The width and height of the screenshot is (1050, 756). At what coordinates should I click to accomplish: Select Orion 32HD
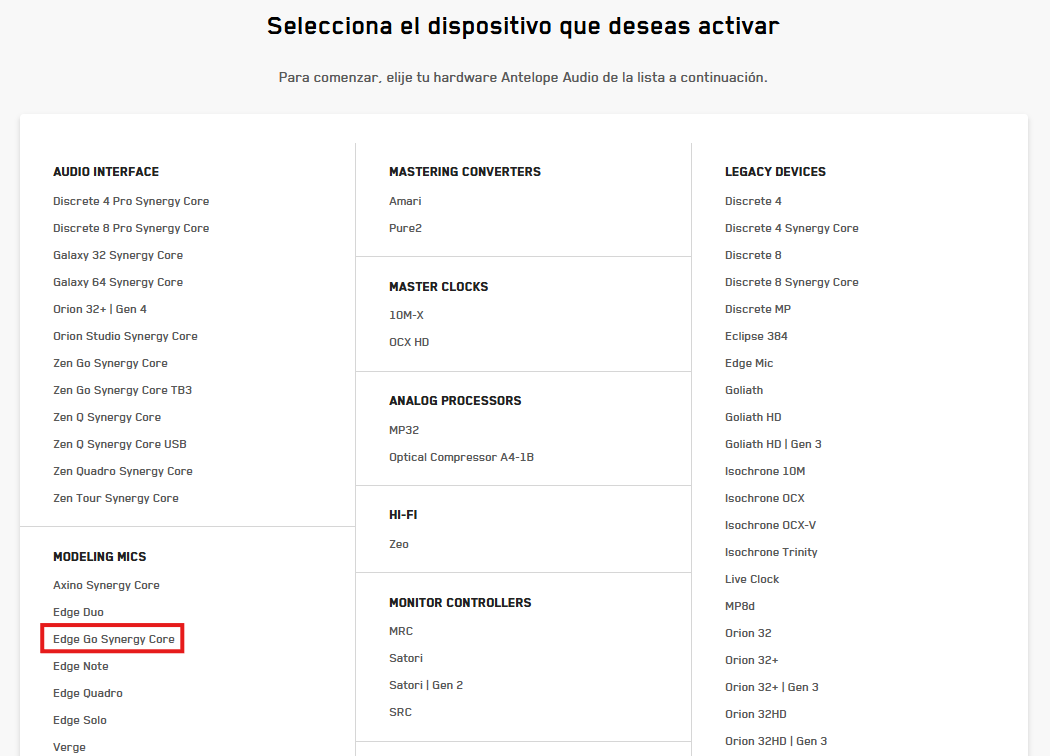point(755,714)
